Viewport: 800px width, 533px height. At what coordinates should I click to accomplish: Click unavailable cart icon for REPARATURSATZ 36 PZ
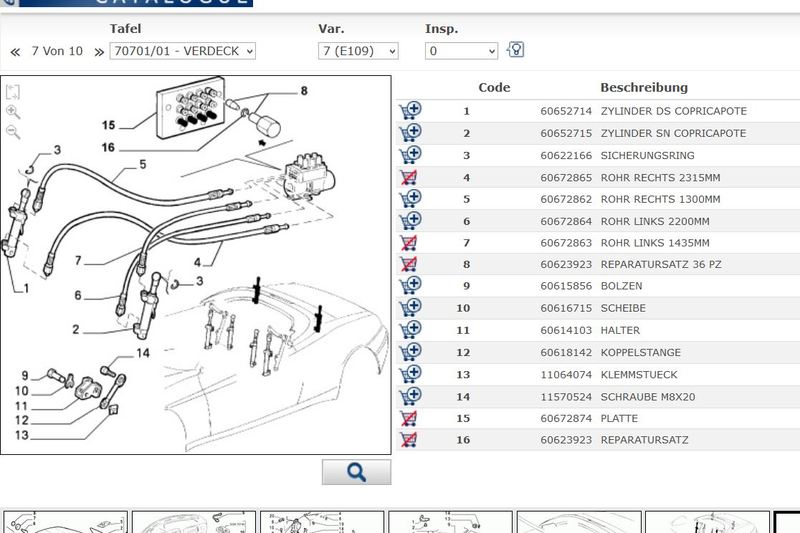tap(408, 265)
